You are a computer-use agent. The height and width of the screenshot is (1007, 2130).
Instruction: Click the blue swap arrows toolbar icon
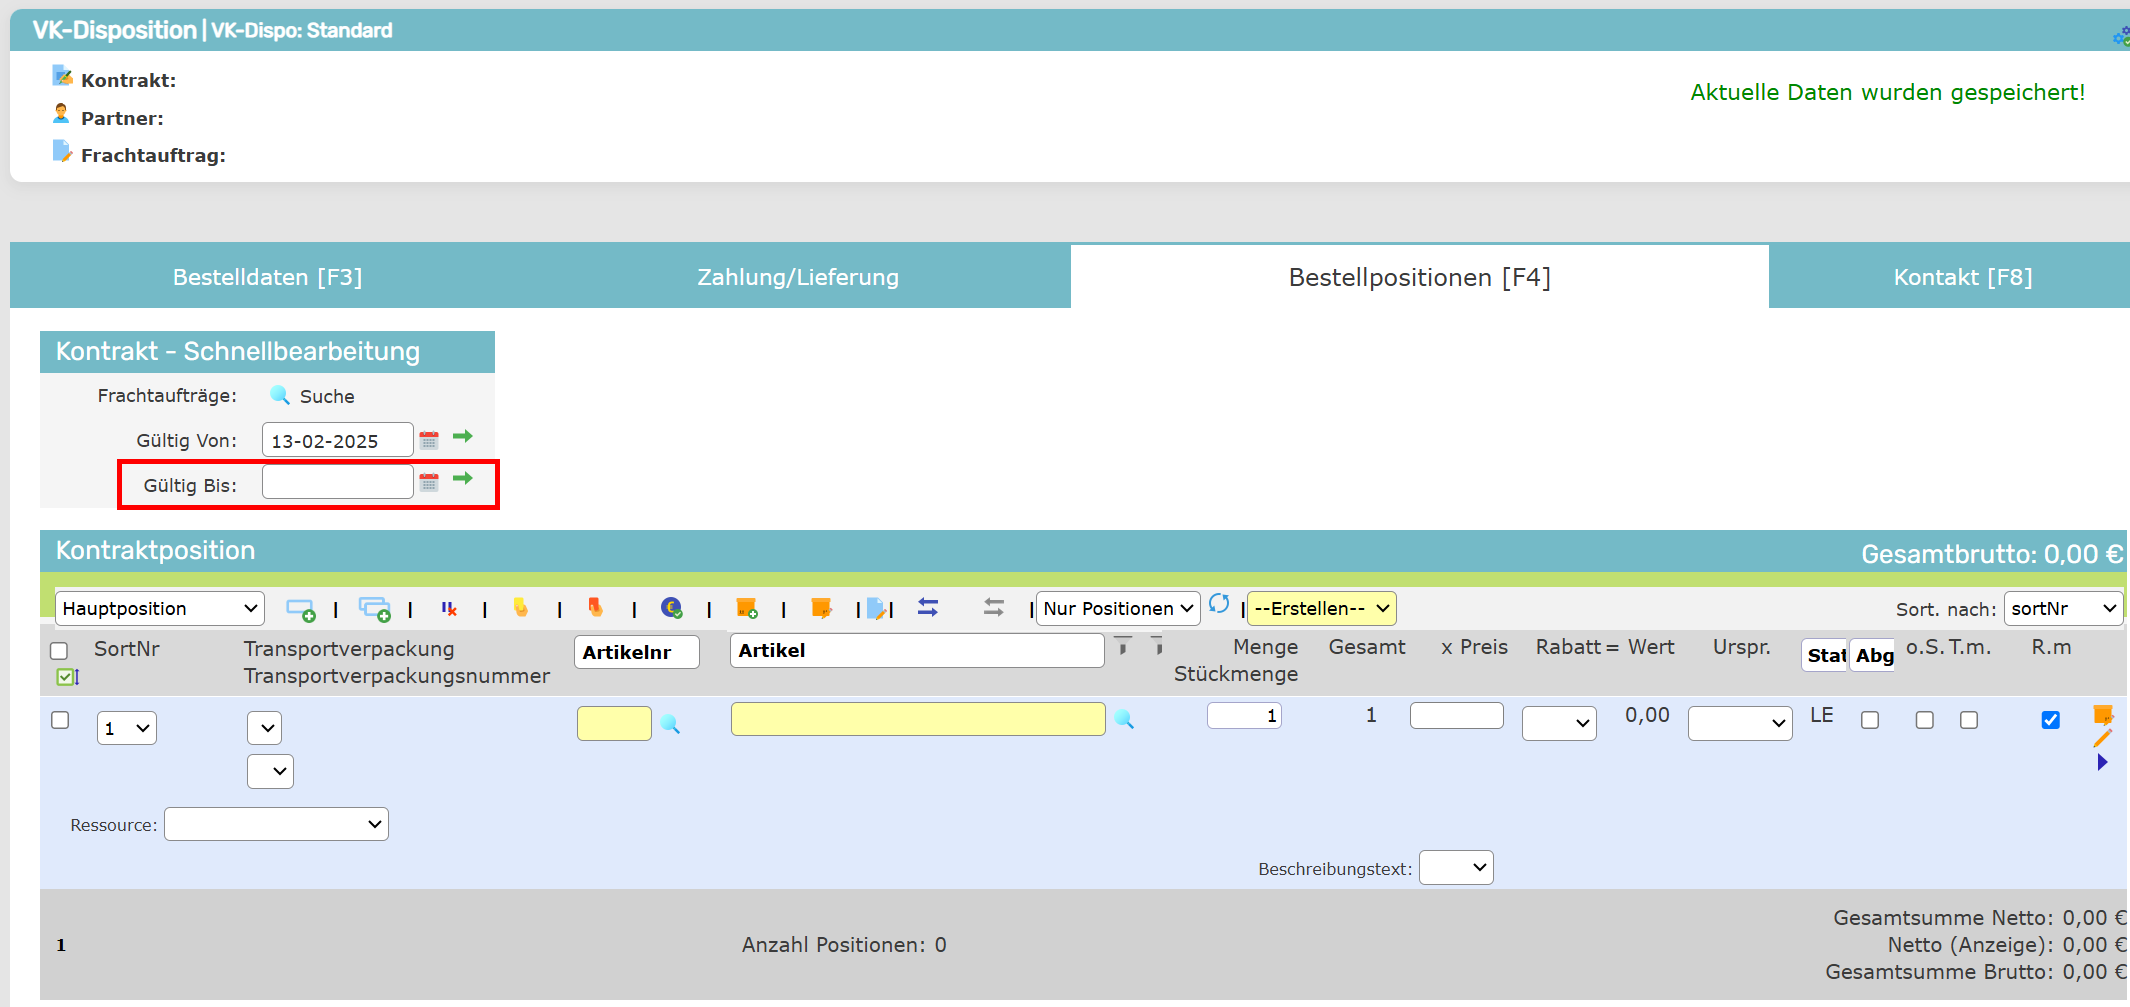click(x=928, y=608)
